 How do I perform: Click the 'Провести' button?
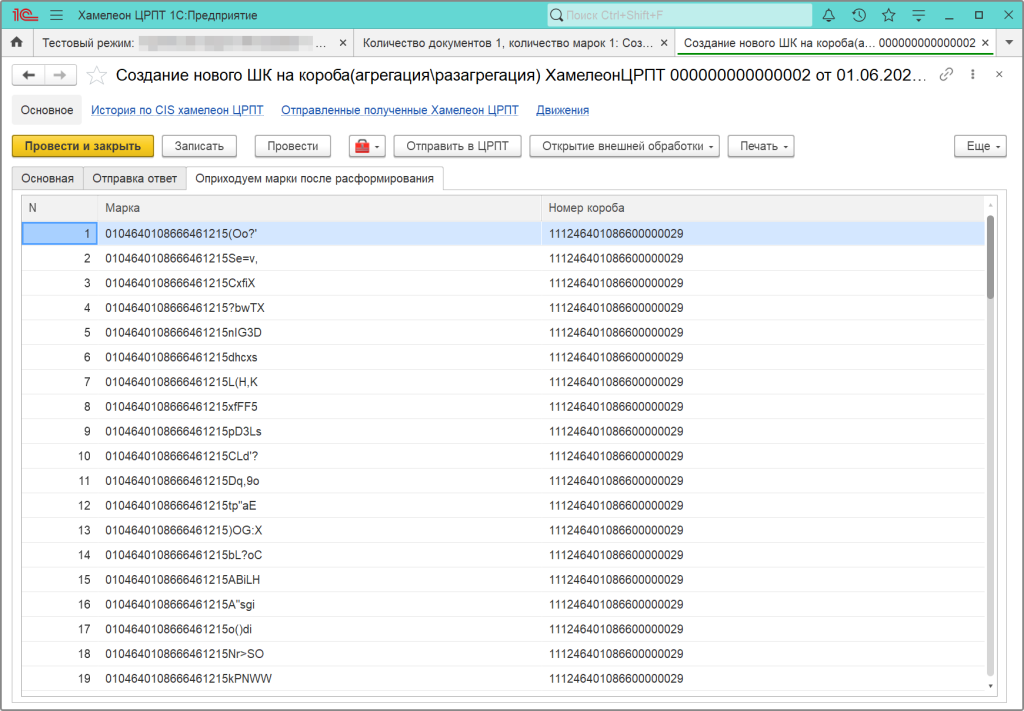[293, 146]
